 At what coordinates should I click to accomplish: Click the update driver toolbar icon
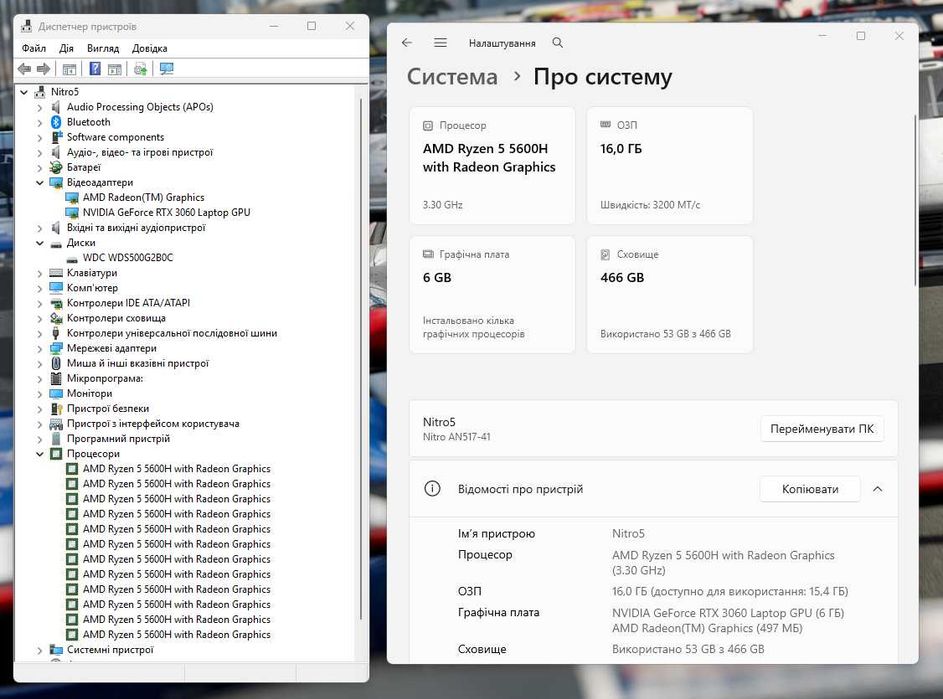click(141, 69)
